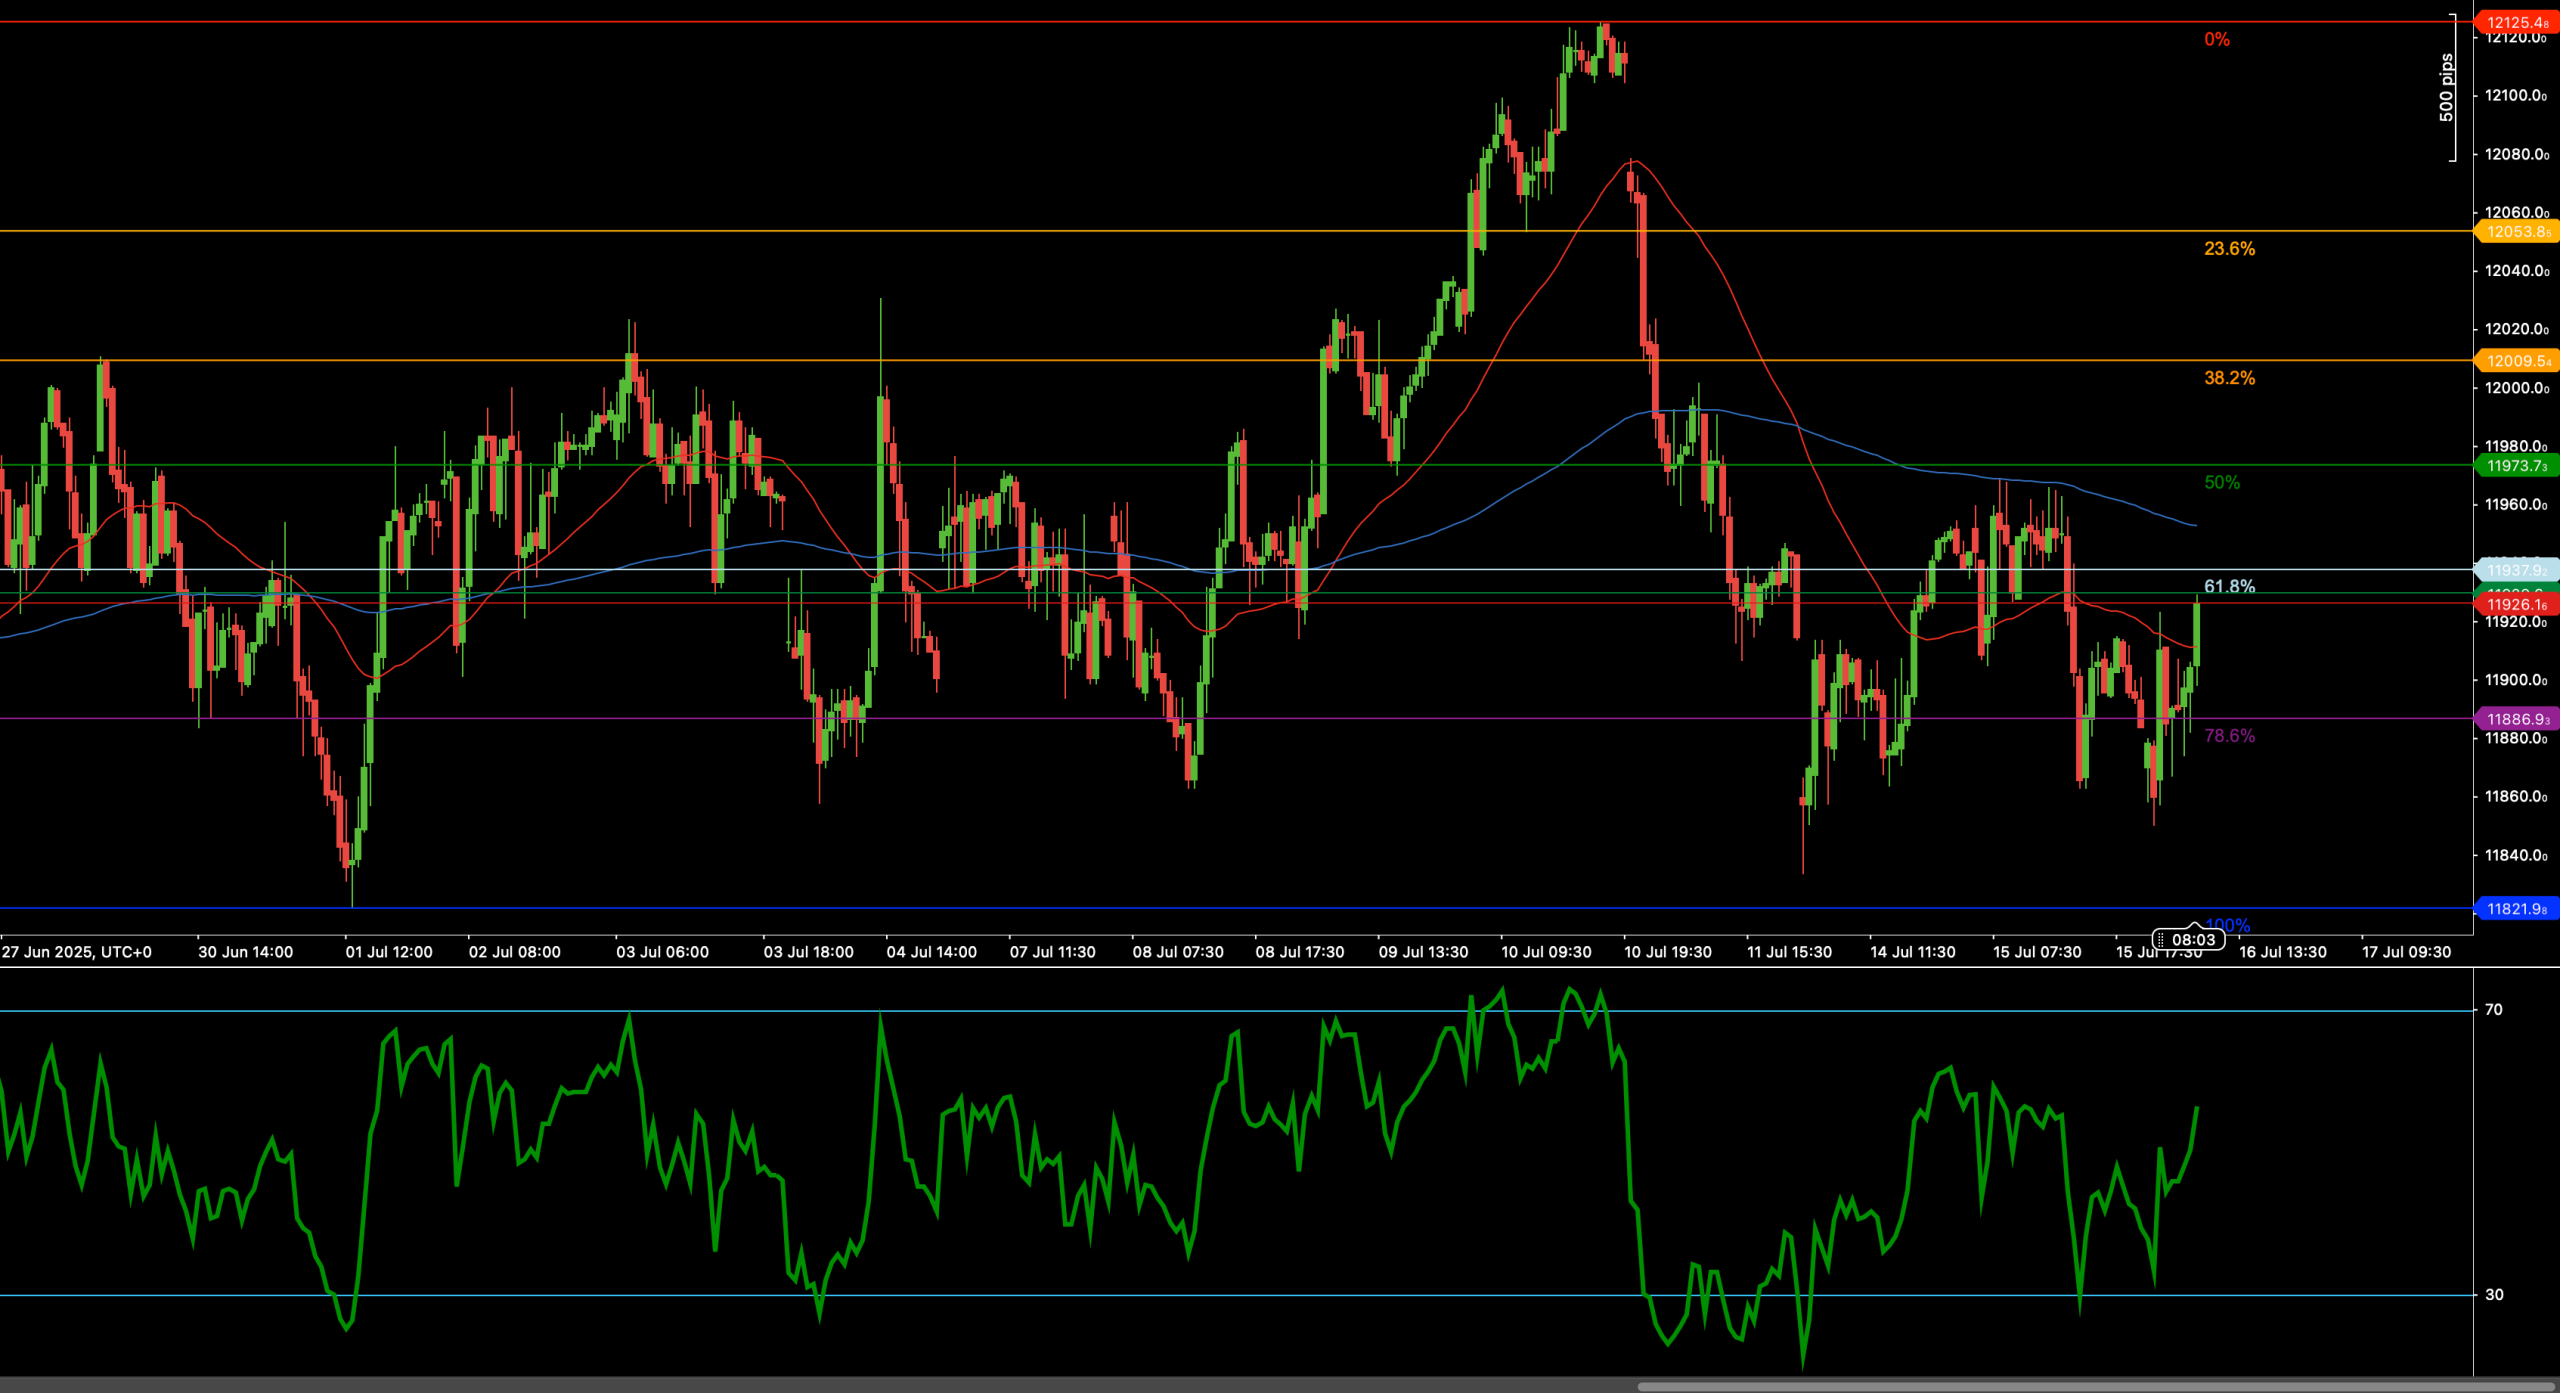This screenshot has height=1393, width=2560.
Task: Click the 08:03 candle countdown timer label
Action: click(2189, 940)
